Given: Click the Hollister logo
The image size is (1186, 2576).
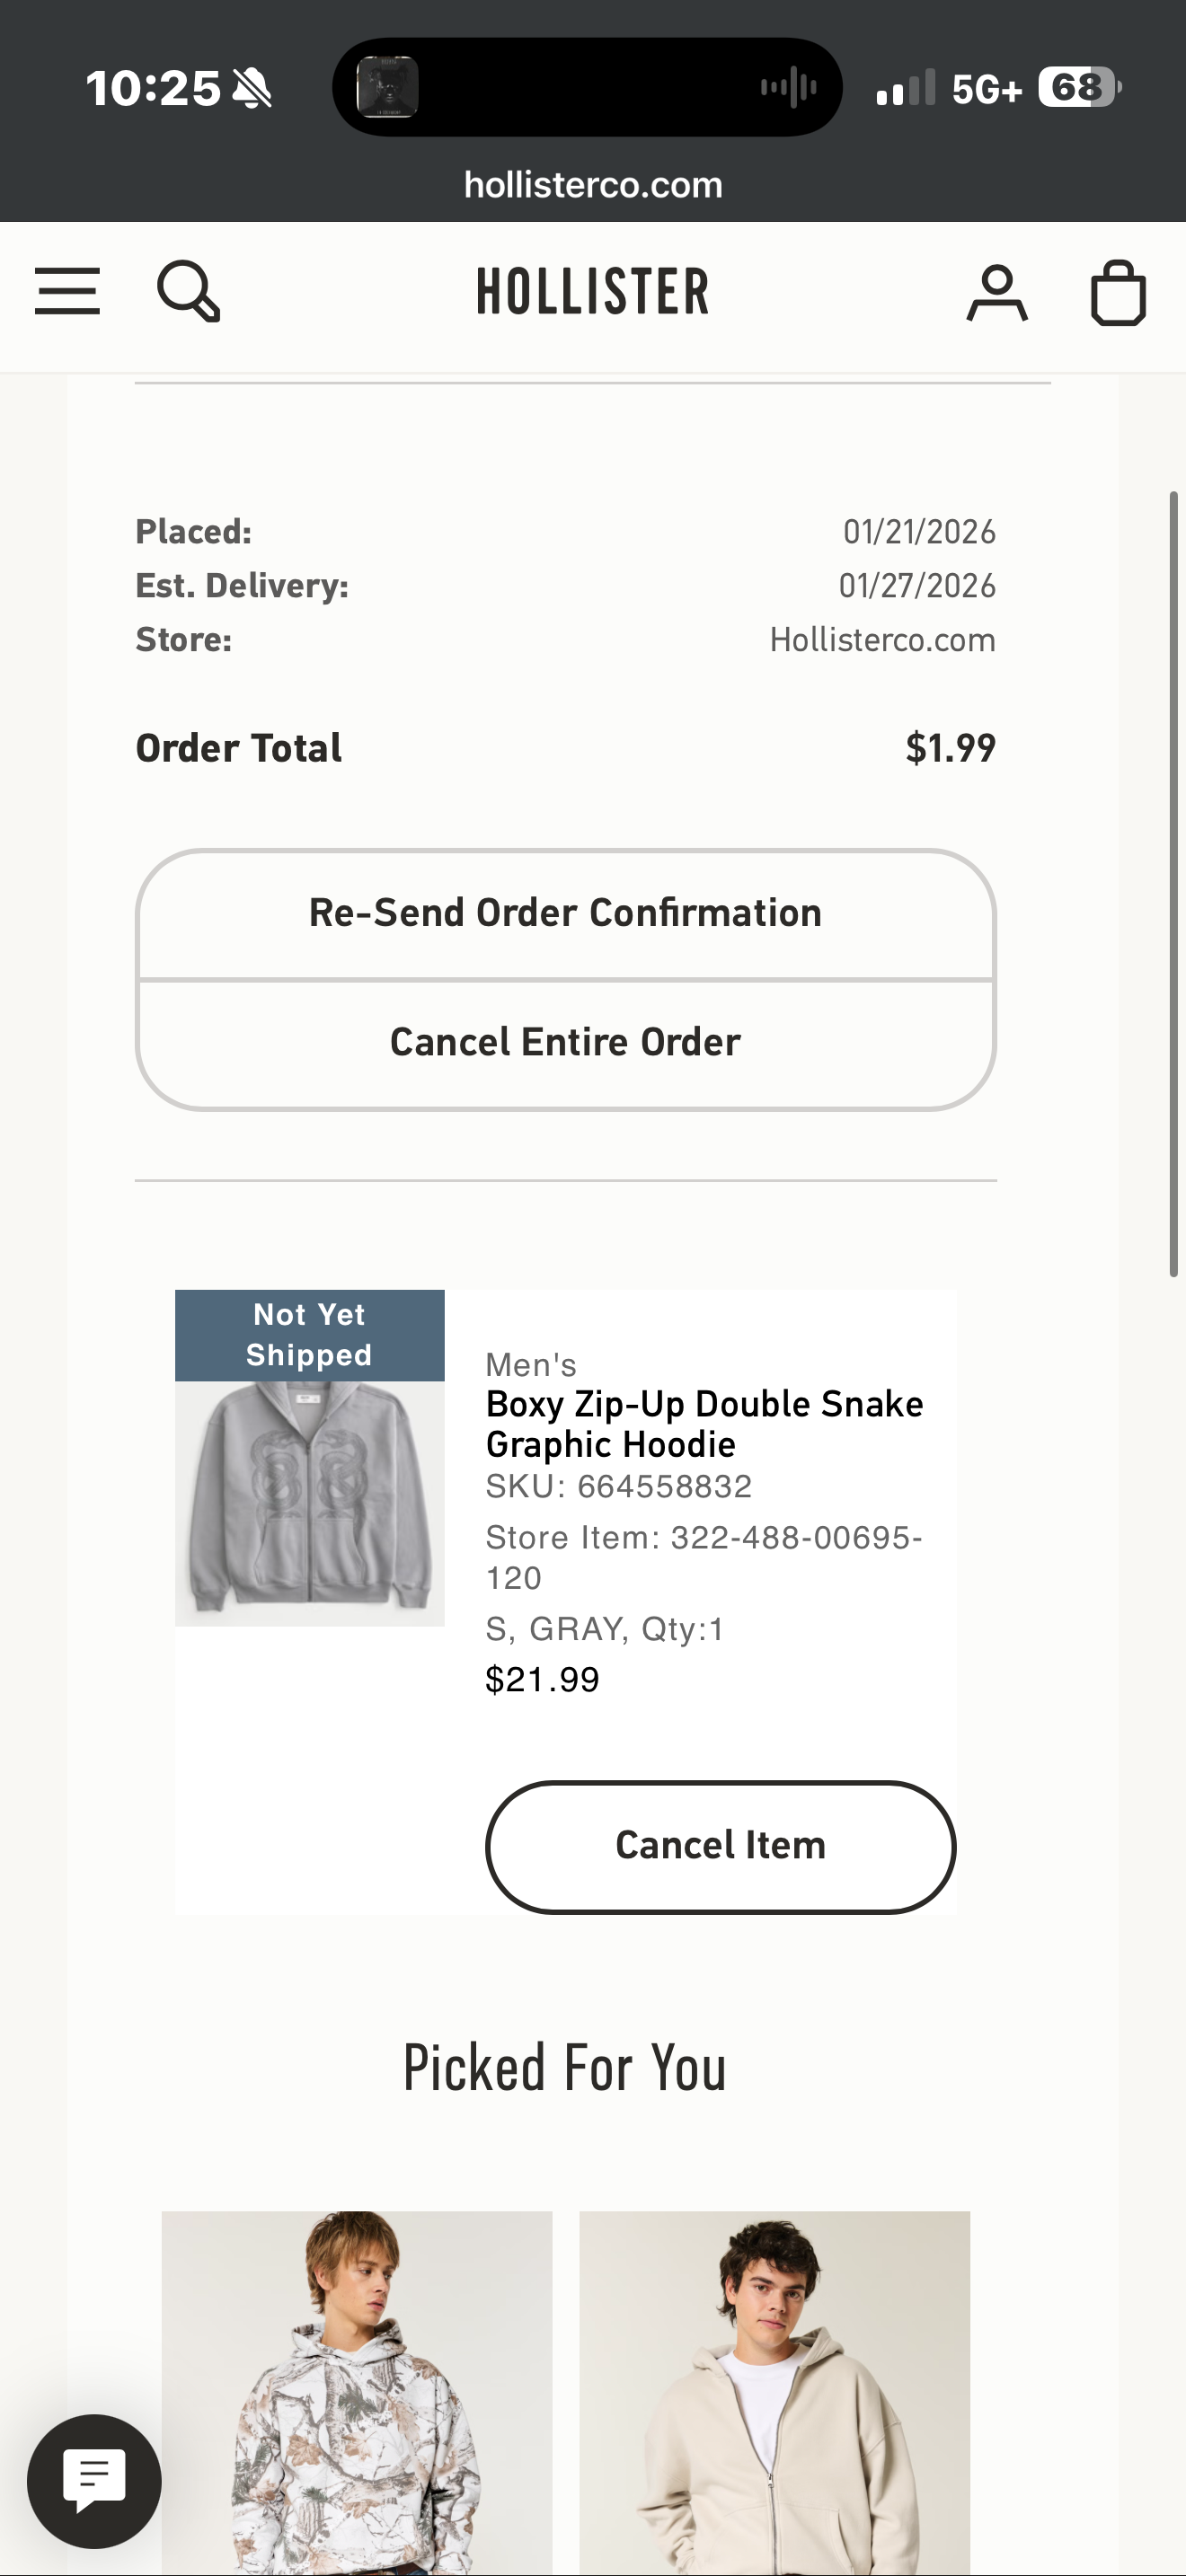Looking at the screenshot, I should [593, 291].
